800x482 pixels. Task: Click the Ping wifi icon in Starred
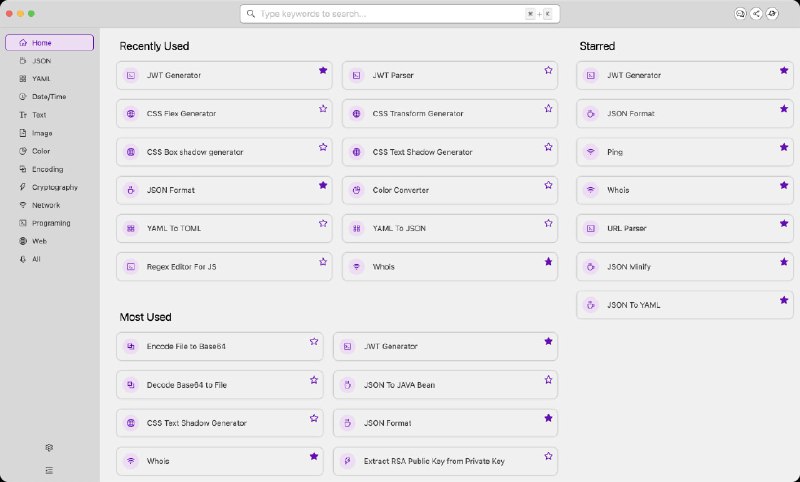point(591,152)
